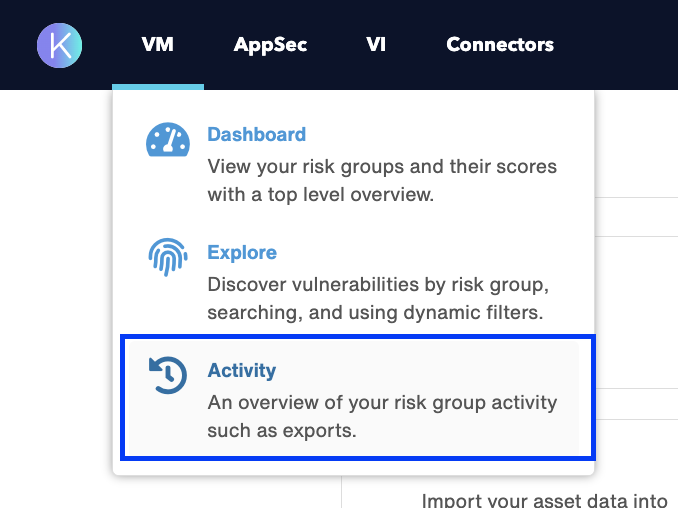Select the VI navigation item
678x508 pixels.
pyautogui.click(x=376, y=45)
